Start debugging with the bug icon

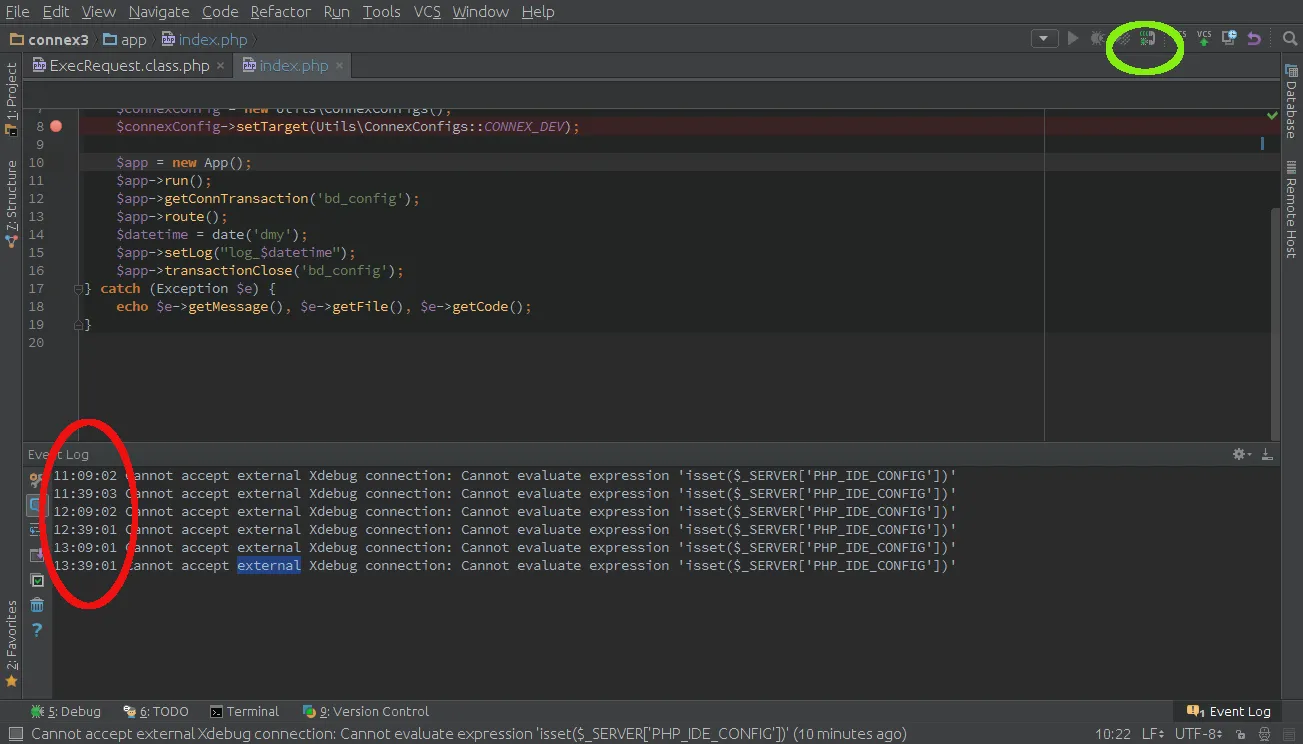point(1098,39)
